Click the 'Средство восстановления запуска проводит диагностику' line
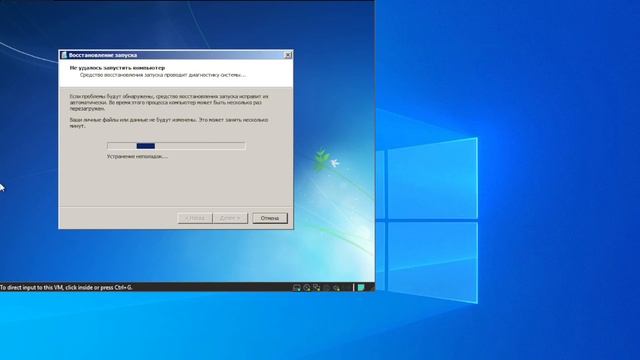Screen dimensions: 640x360 tap(162, 75)
